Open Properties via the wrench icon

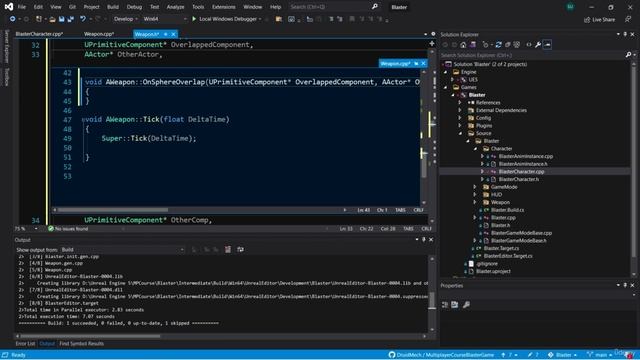click(x=538, y=44)
